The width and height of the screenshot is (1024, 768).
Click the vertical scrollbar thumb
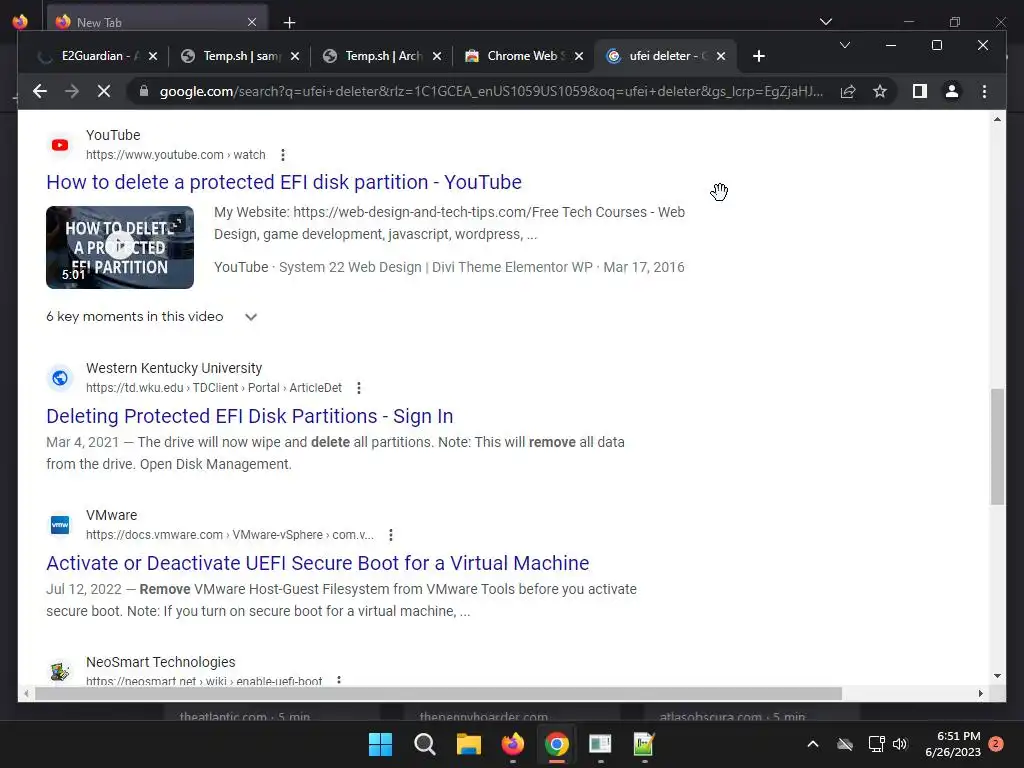[997, 447]
